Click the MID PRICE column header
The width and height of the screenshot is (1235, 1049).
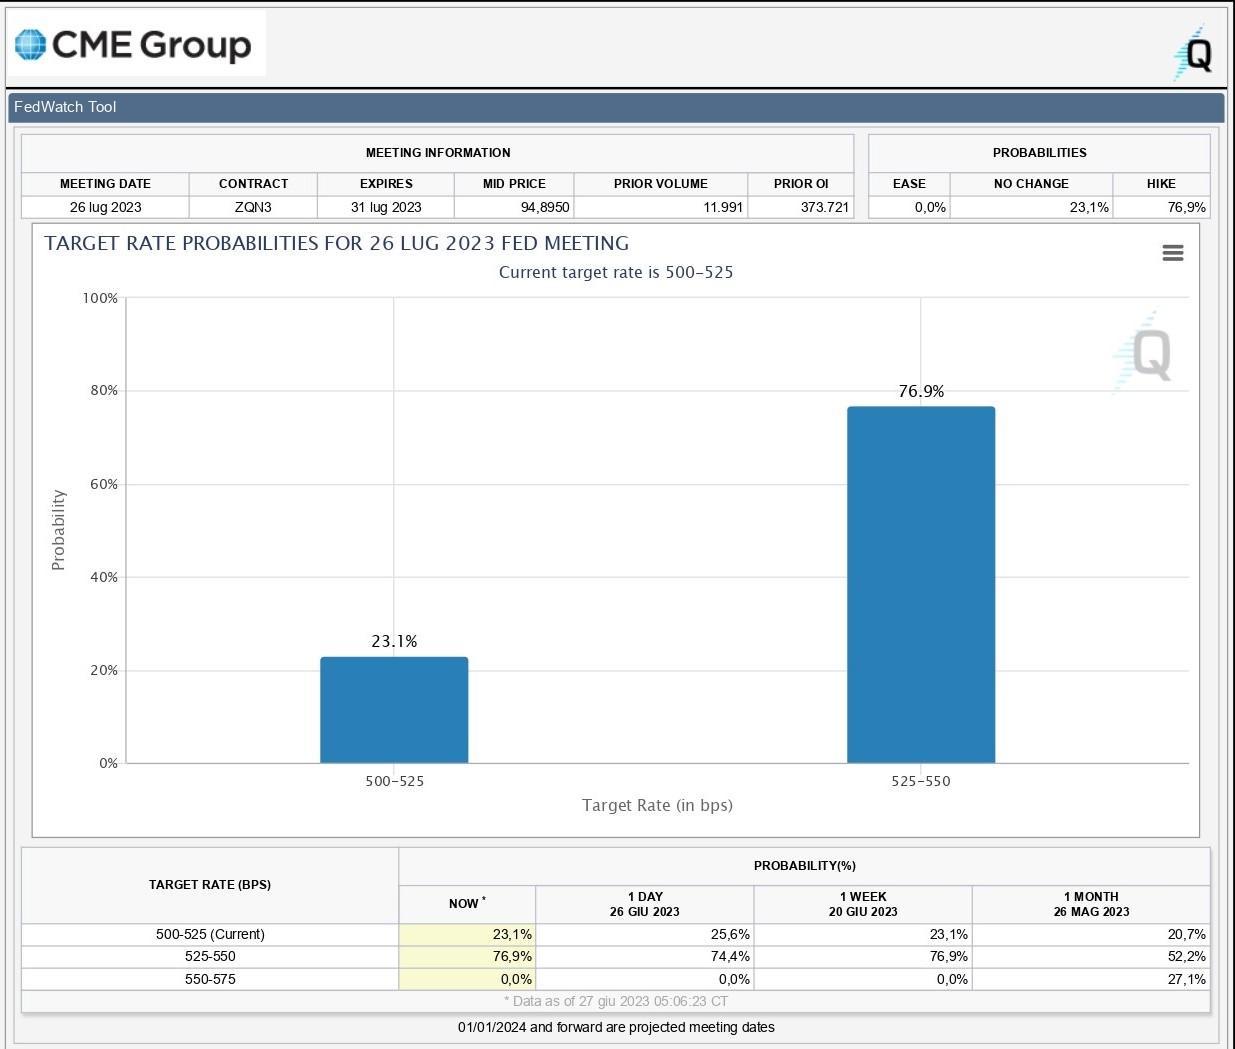tap(514, 184)
